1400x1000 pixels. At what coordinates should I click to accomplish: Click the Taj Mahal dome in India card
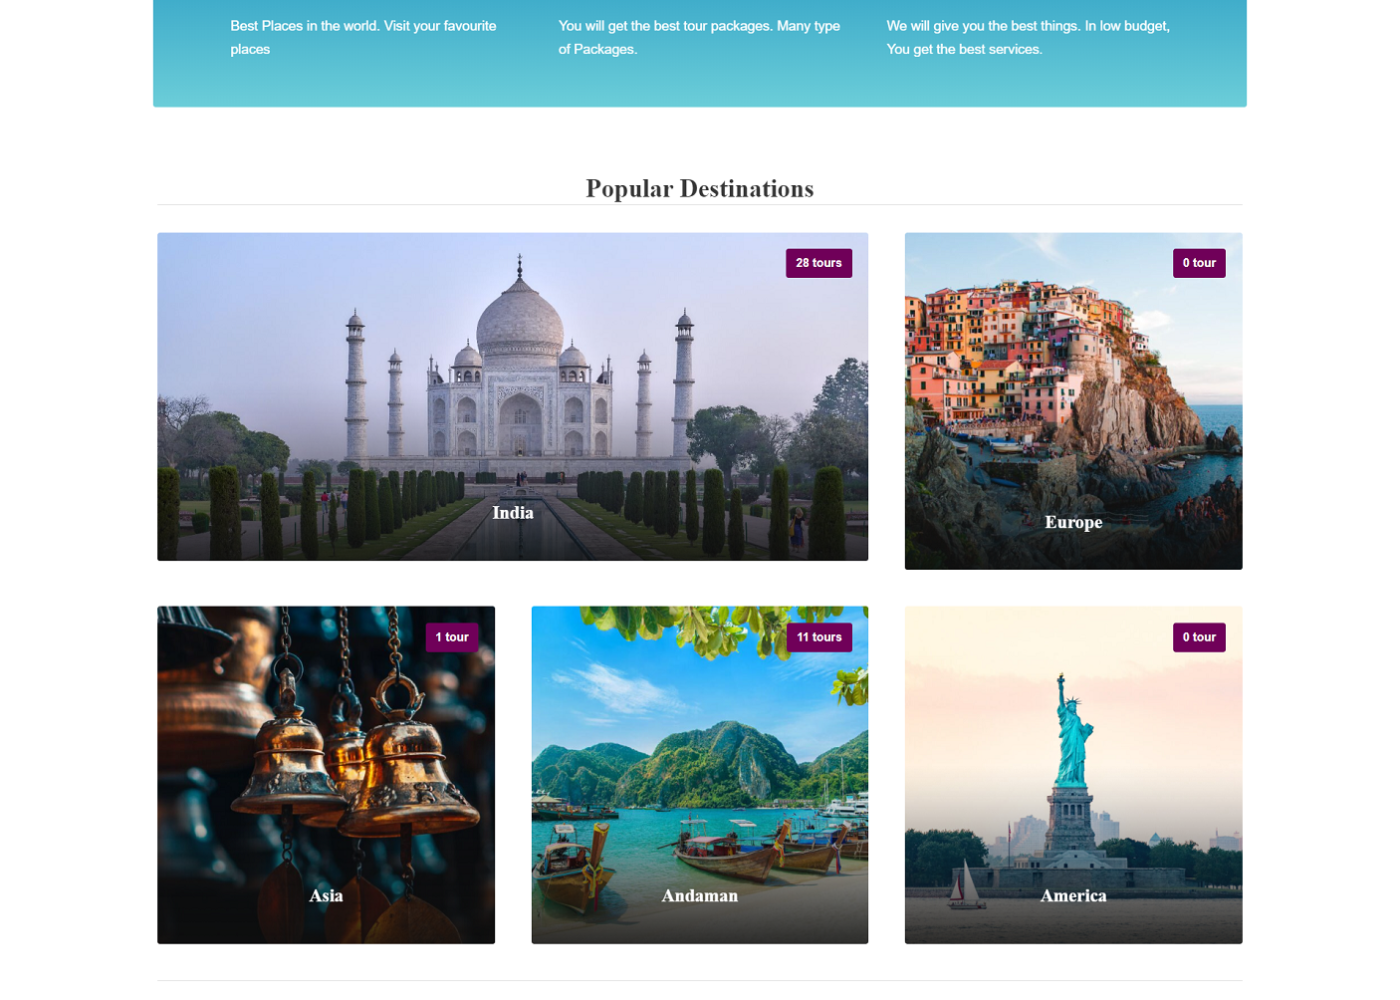519,320
